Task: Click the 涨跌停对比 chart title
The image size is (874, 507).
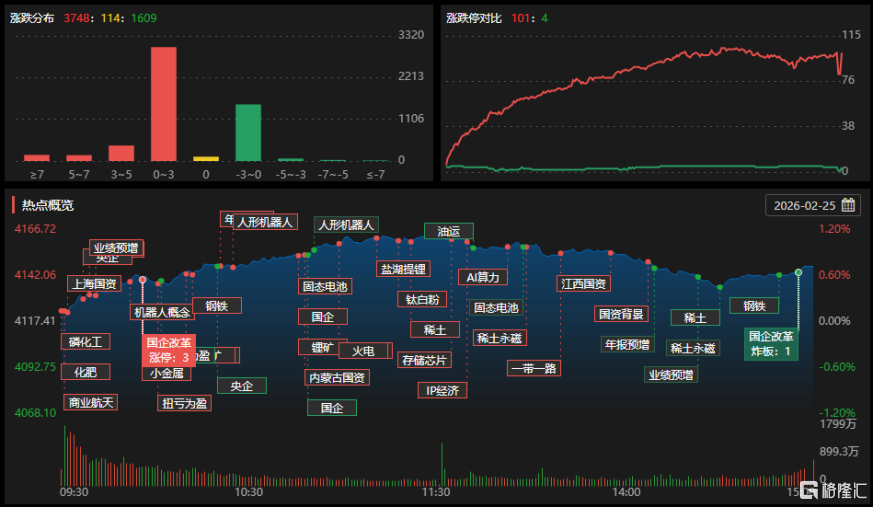Action: 474,18
